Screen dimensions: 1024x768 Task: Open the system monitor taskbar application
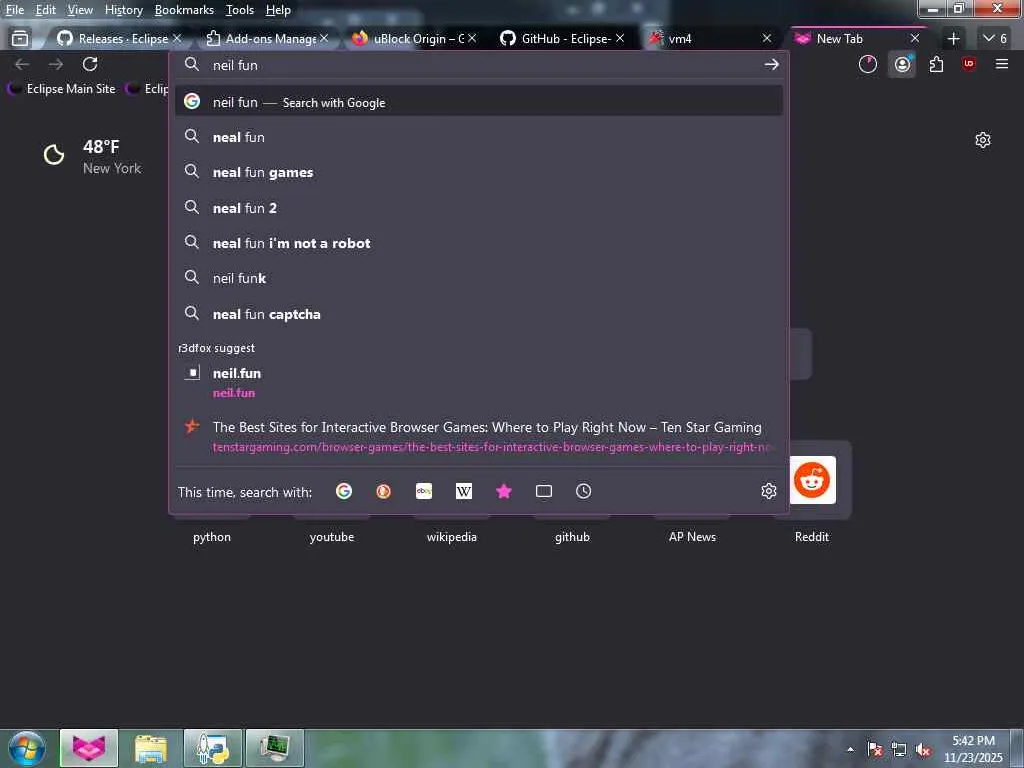click(x=275, y=748)
